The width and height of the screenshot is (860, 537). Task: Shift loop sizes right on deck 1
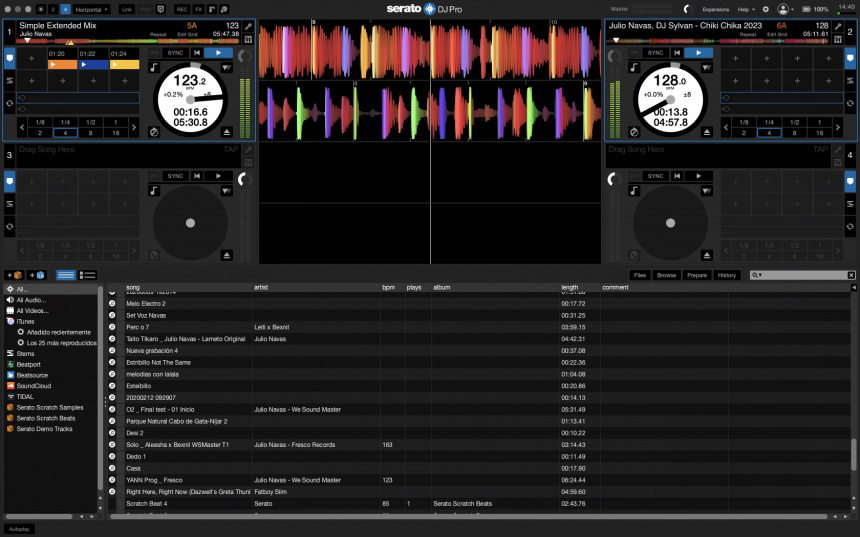134,127
